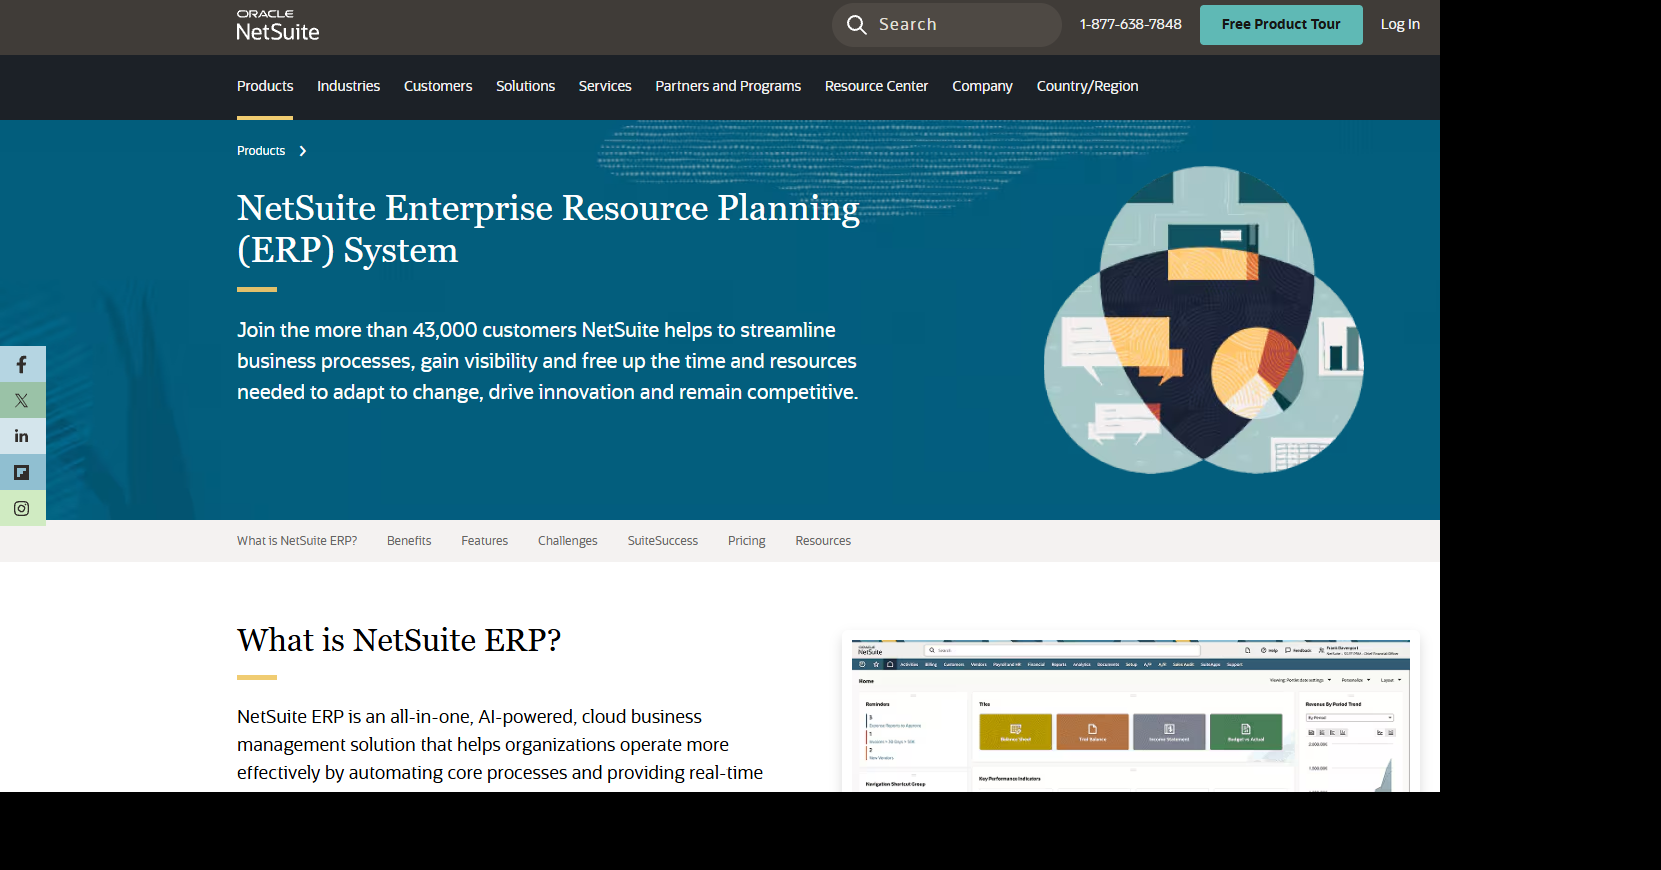Image resolution: width=1661 pixels, height=870 pixels.
Task: Share page on LinkedIn
Action: click(x=22, y=436)
